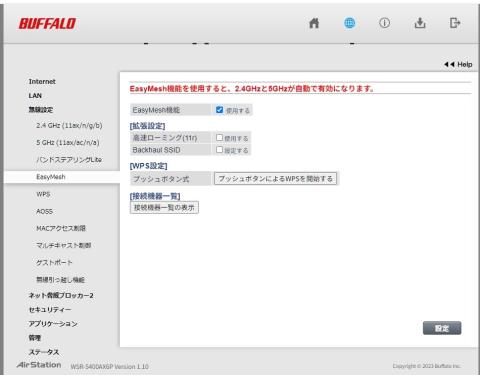Viewport: 480px width, 375px height.
Task: Open マルチキャスト制御 sidebar item
Action: (64, 245)
